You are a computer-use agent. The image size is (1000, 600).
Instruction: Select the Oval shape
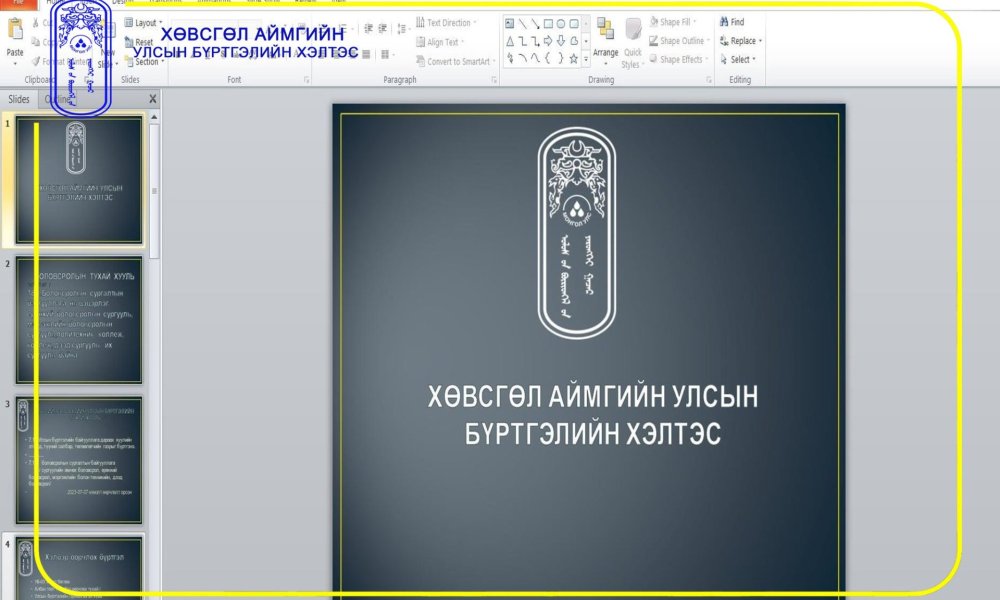(561, 24)
